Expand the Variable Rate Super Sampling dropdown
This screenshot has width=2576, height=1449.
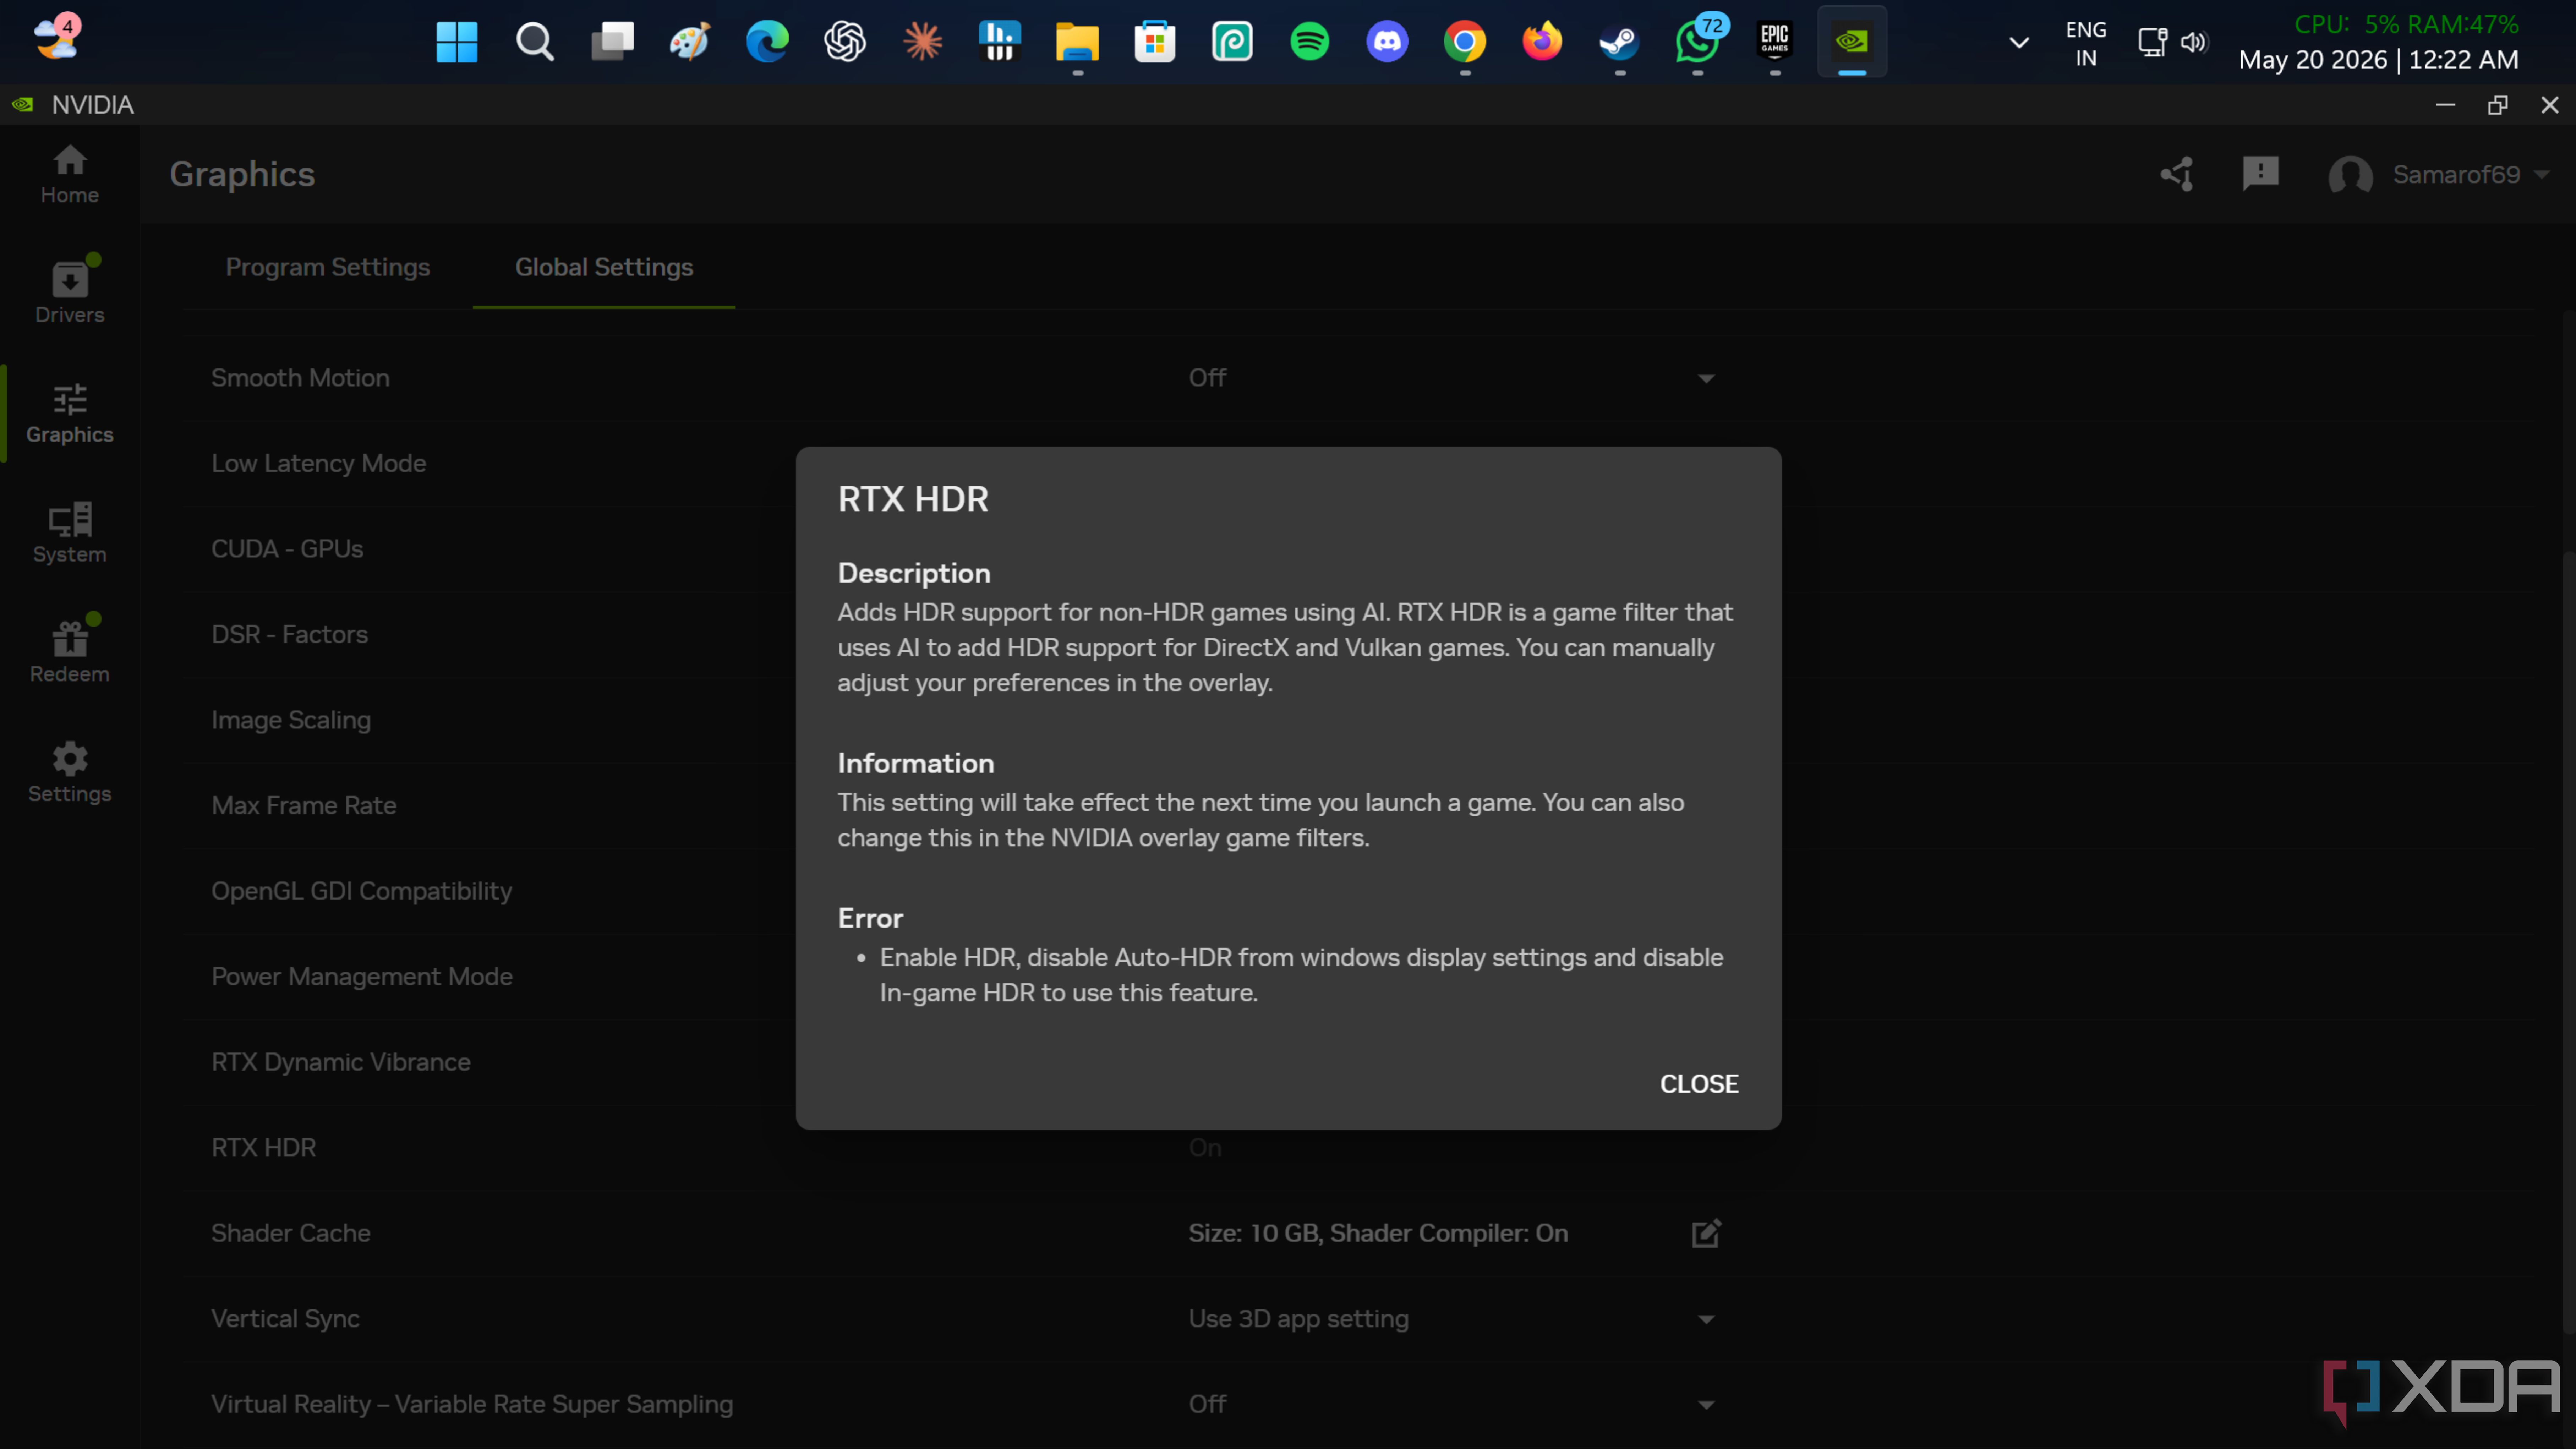click(x=1706, y=1405)
